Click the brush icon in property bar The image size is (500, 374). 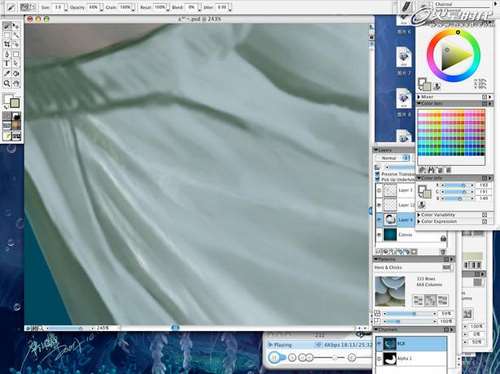11,7
